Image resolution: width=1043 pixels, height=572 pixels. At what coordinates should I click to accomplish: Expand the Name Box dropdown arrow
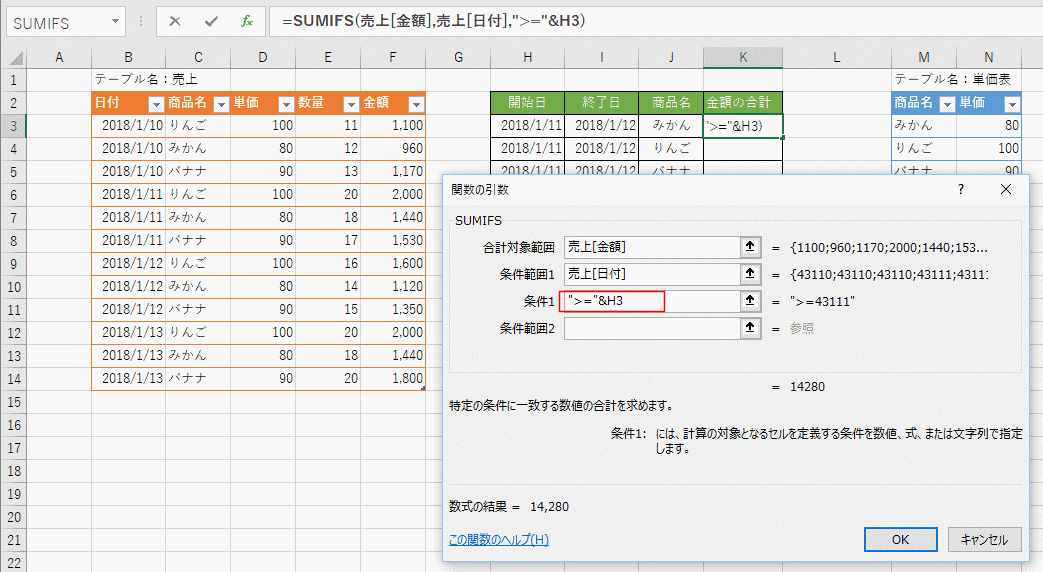point(116,20)
